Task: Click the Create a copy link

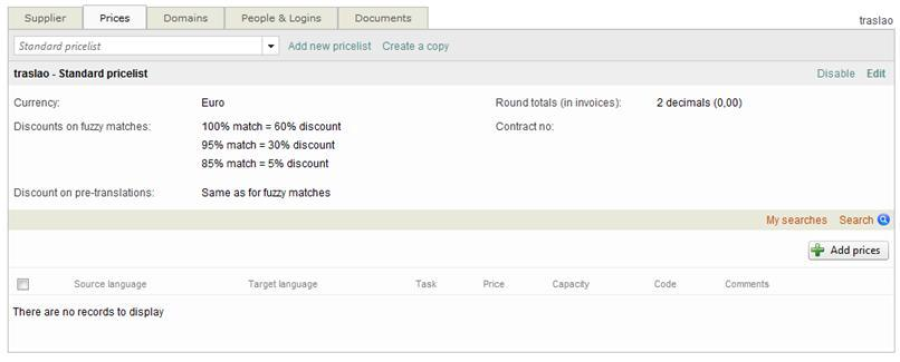Action: 416,46
